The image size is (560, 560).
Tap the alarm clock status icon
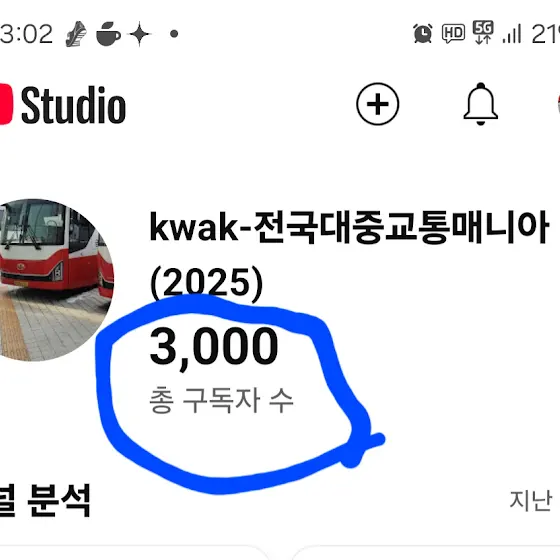point(422,34)
